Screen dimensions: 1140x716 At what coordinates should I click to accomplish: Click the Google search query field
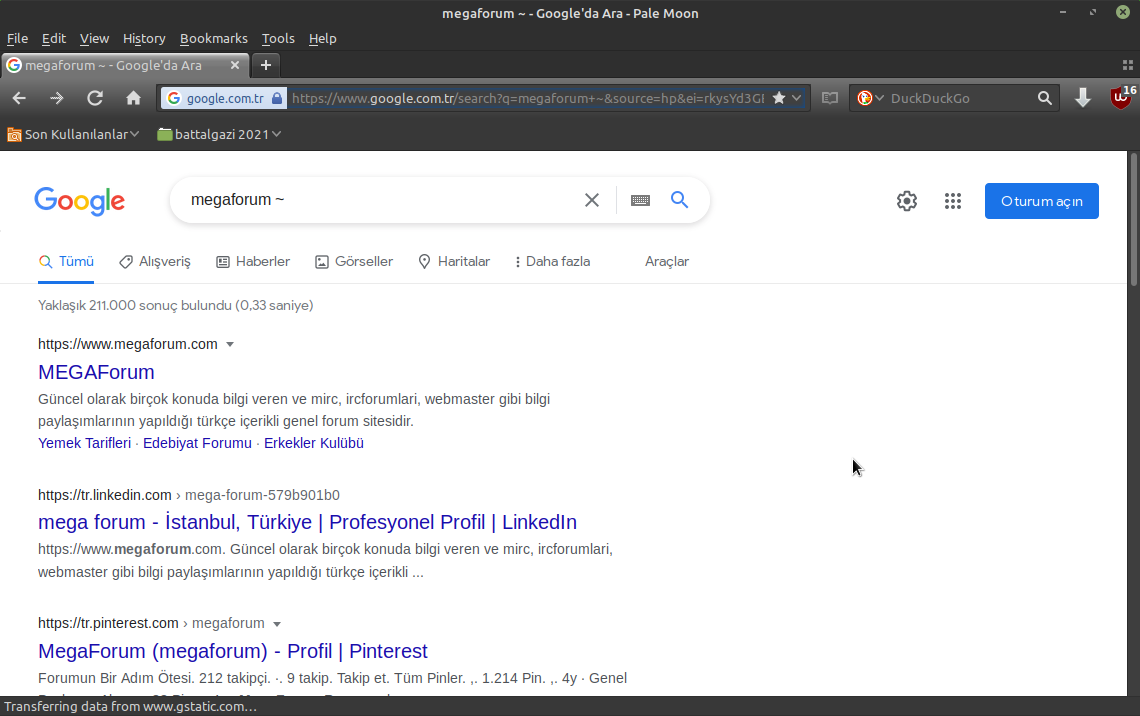coord(382,200)
